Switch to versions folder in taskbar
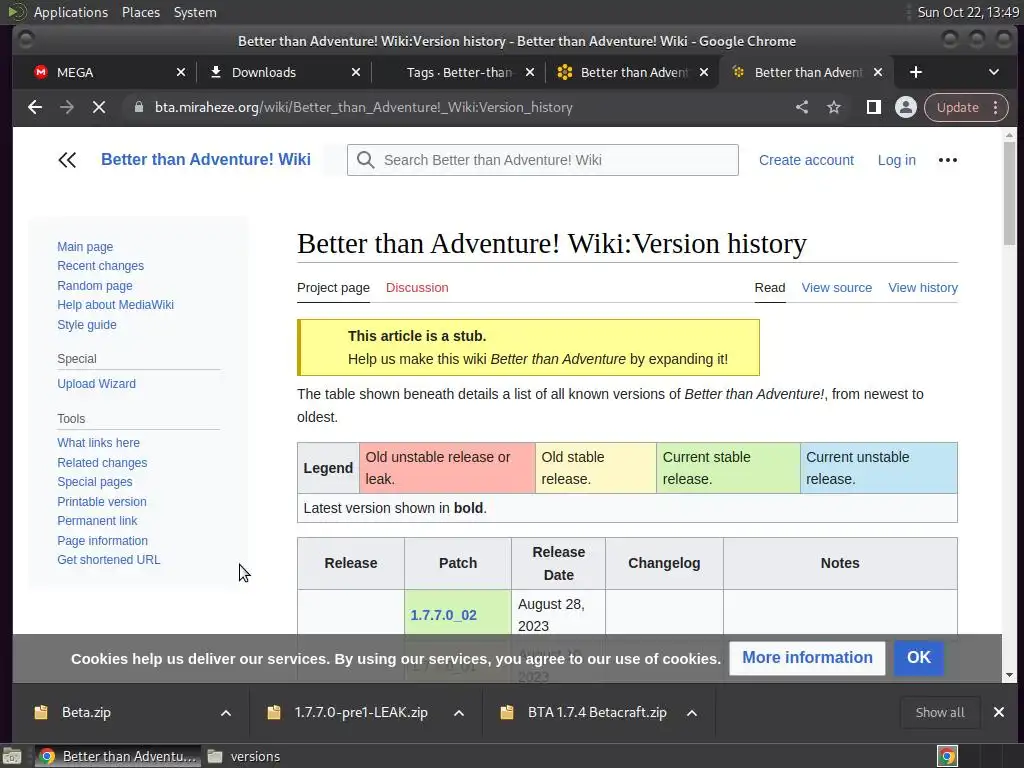The image size is (1024, 768). (x=244, y=756)
